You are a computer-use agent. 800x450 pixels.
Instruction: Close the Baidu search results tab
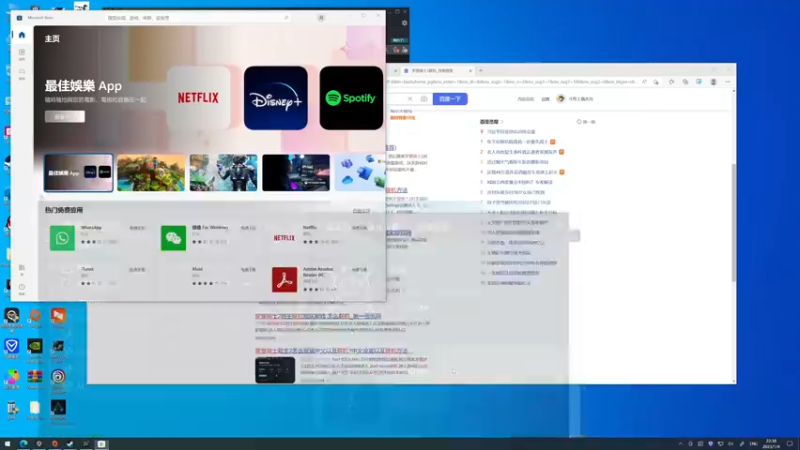(470, 71)
